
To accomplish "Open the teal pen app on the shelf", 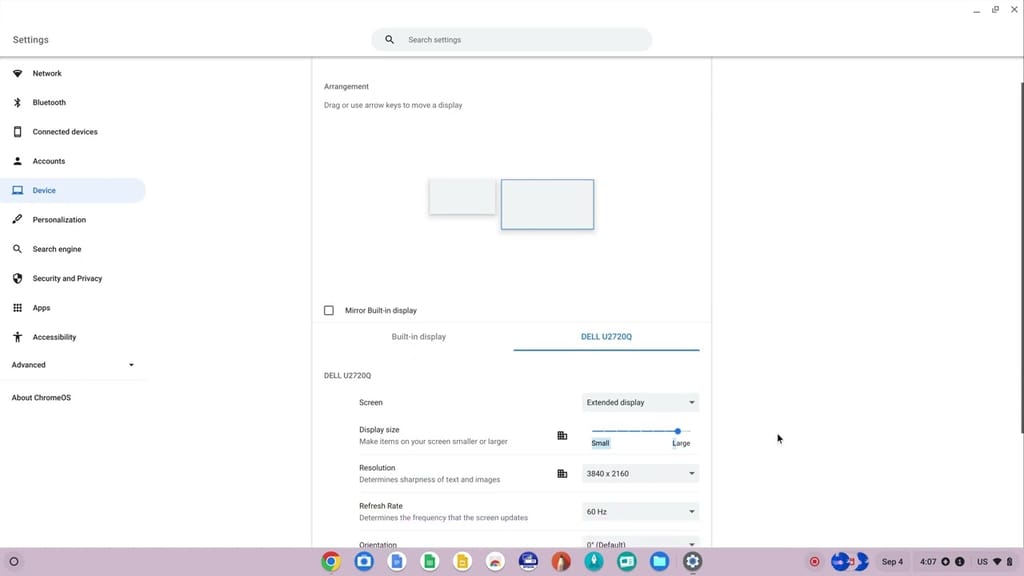I will 594,562.
